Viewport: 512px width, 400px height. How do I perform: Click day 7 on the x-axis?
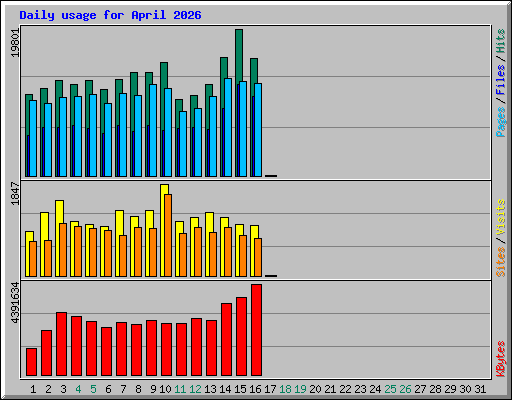(123, 389)
